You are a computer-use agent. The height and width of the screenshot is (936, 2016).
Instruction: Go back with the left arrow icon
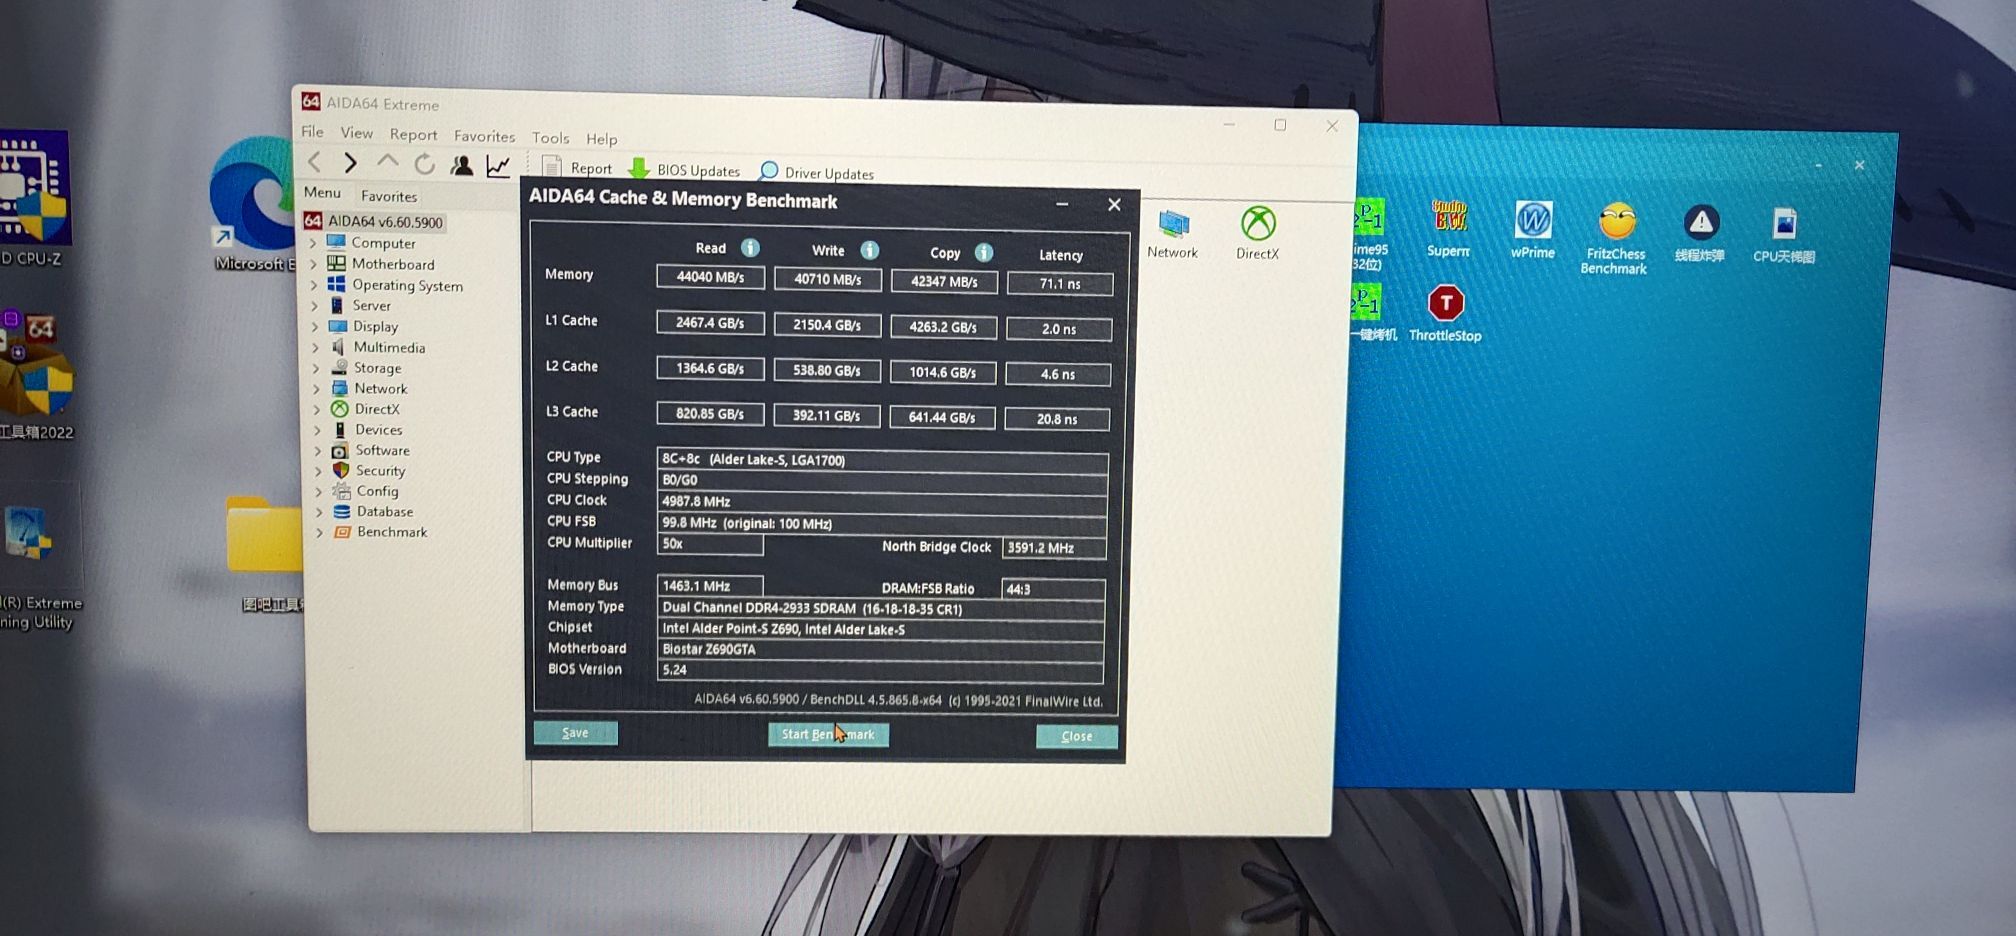pyautogui.click(x=314, y=162)
